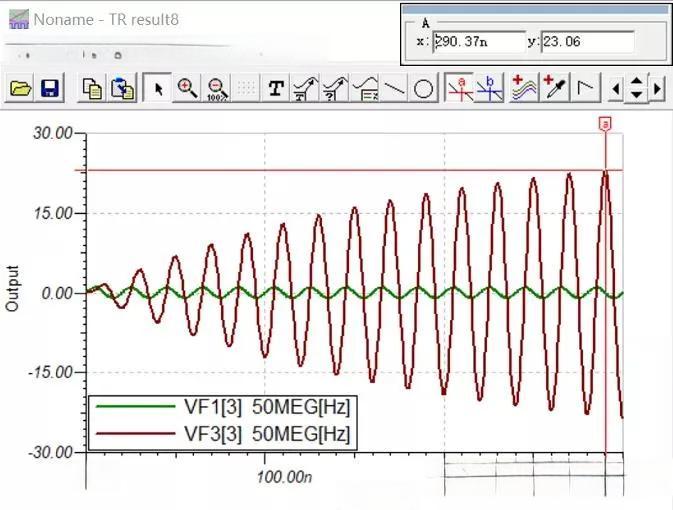Viewport: 673px width, 510px height.
Task: Click the add more curves icon
Action: tap(524, 88)
